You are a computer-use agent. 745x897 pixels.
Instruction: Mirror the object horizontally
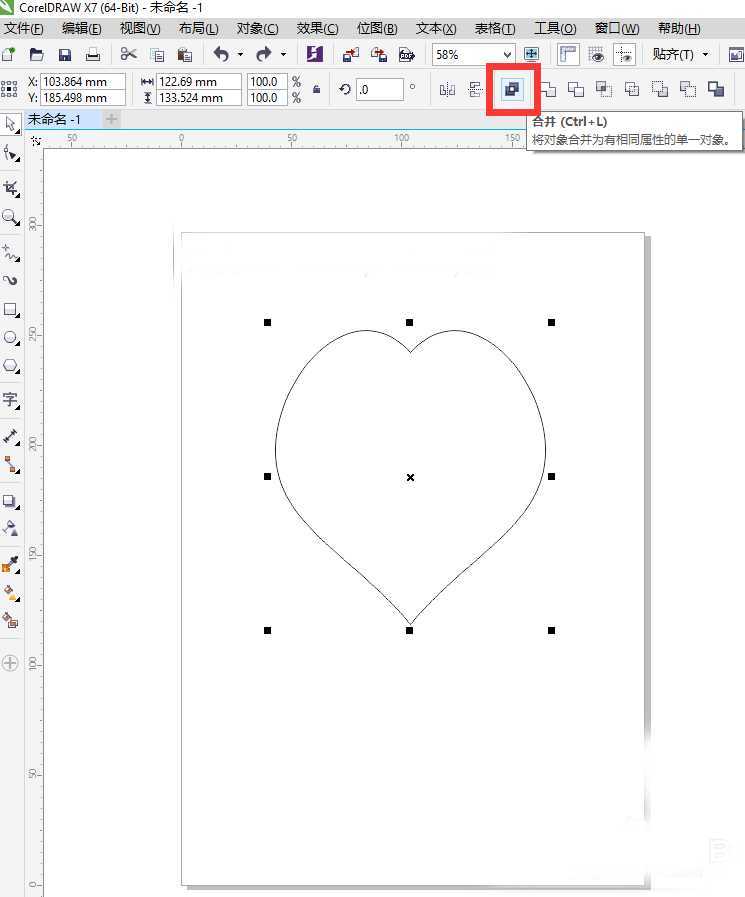tap(447, 90)
